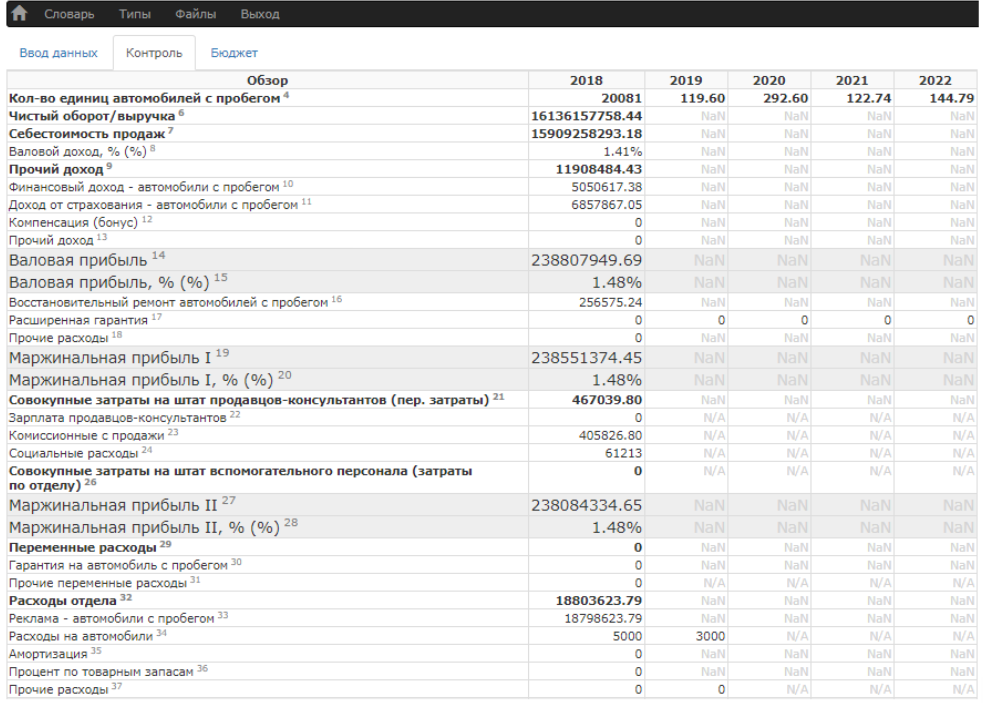Select the 2022 column header
983x703 pixels.
tap(935, 80)
